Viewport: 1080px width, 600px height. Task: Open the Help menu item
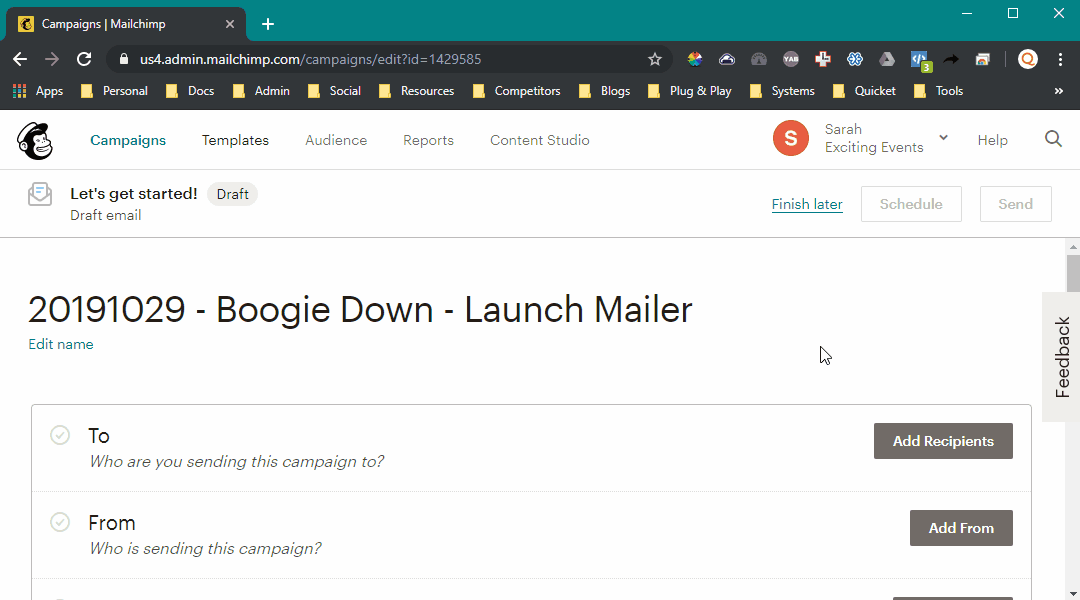tap(993, 140)
